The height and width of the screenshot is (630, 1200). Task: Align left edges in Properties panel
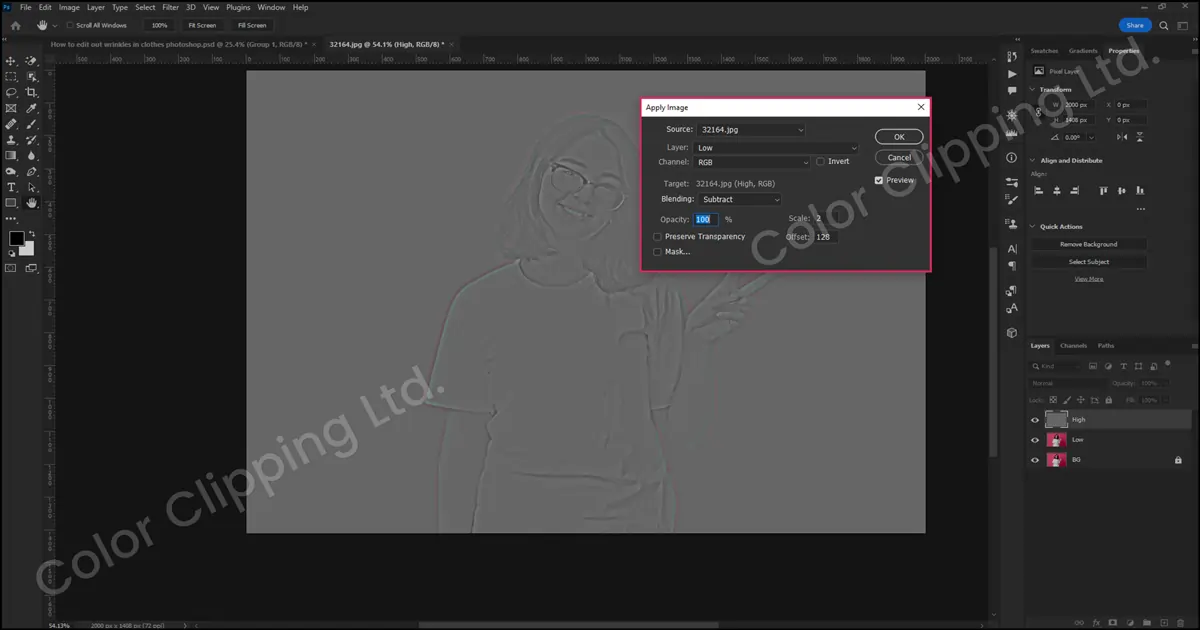[1039, 190]
